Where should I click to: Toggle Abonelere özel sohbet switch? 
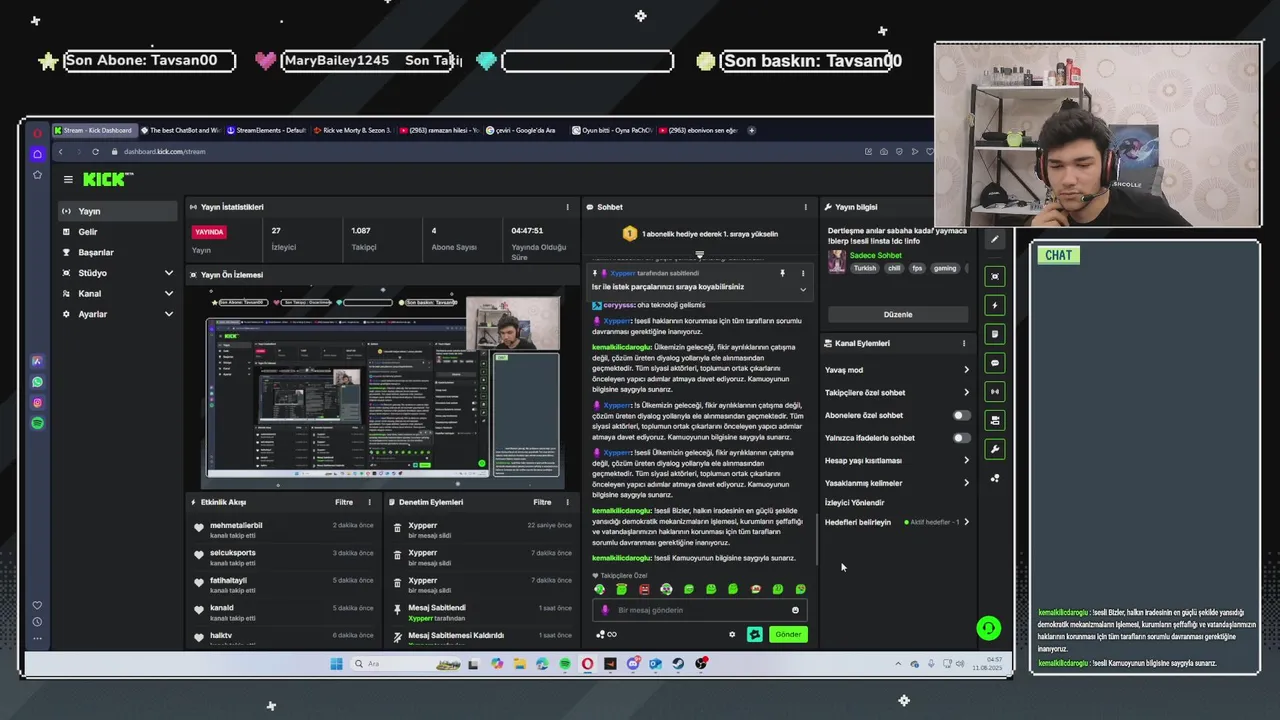[x=961, y=415]
